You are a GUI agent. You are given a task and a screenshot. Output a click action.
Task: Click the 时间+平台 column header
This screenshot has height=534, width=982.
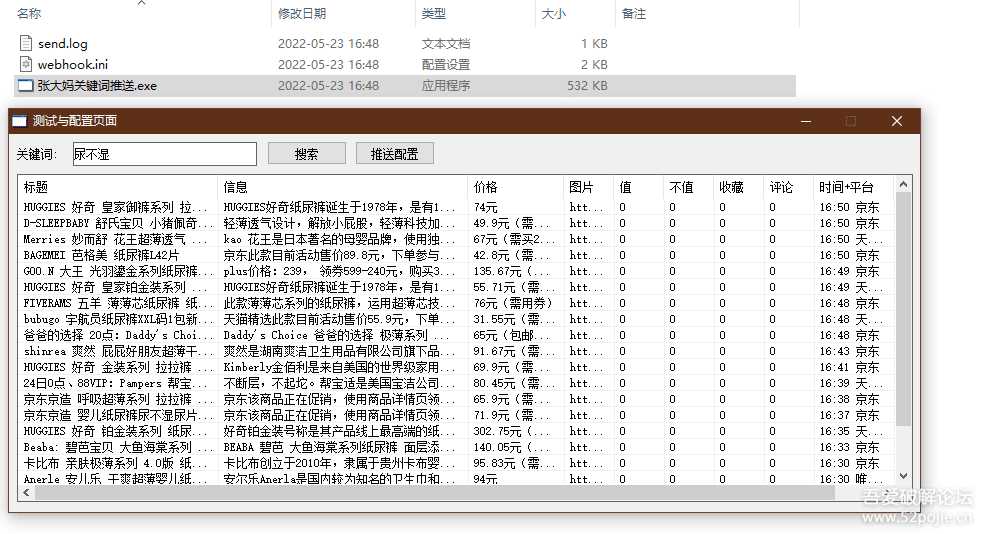point(855,187)
